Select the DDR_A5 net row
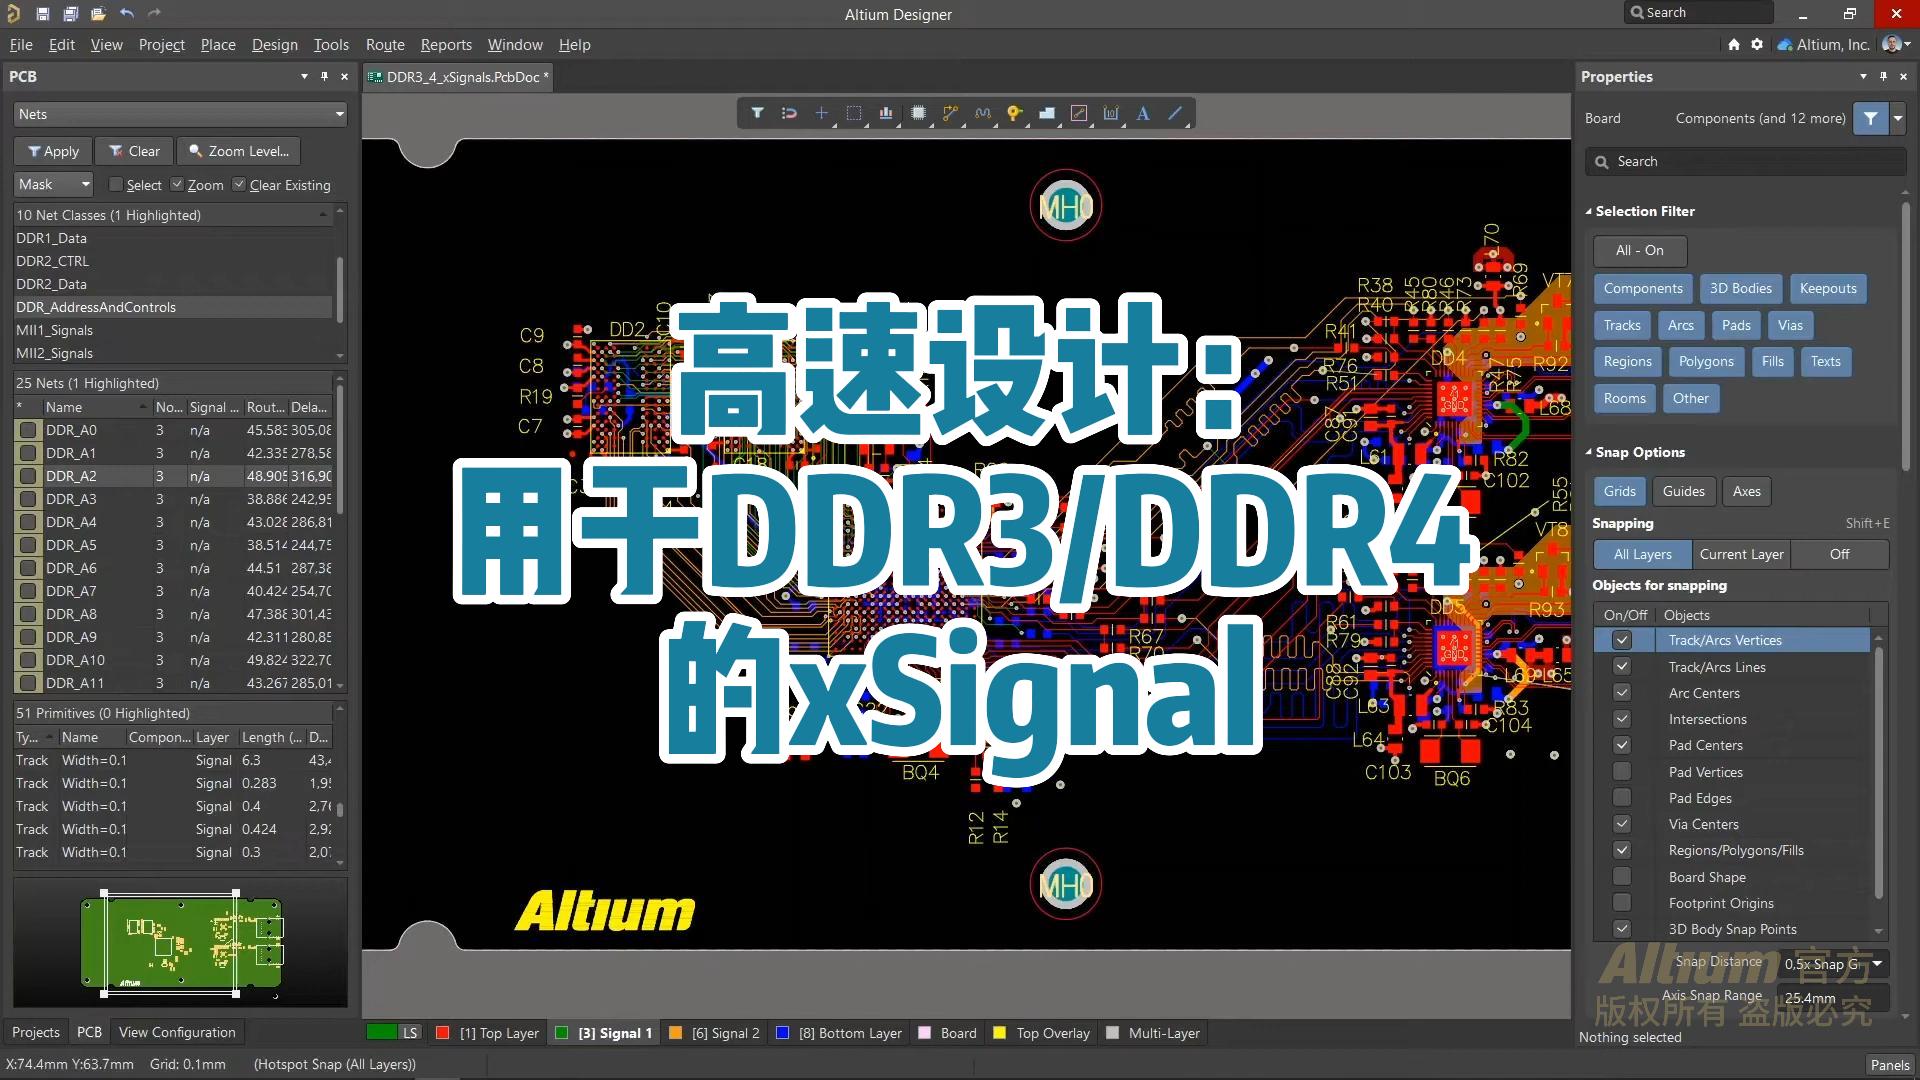 [71, 545]
